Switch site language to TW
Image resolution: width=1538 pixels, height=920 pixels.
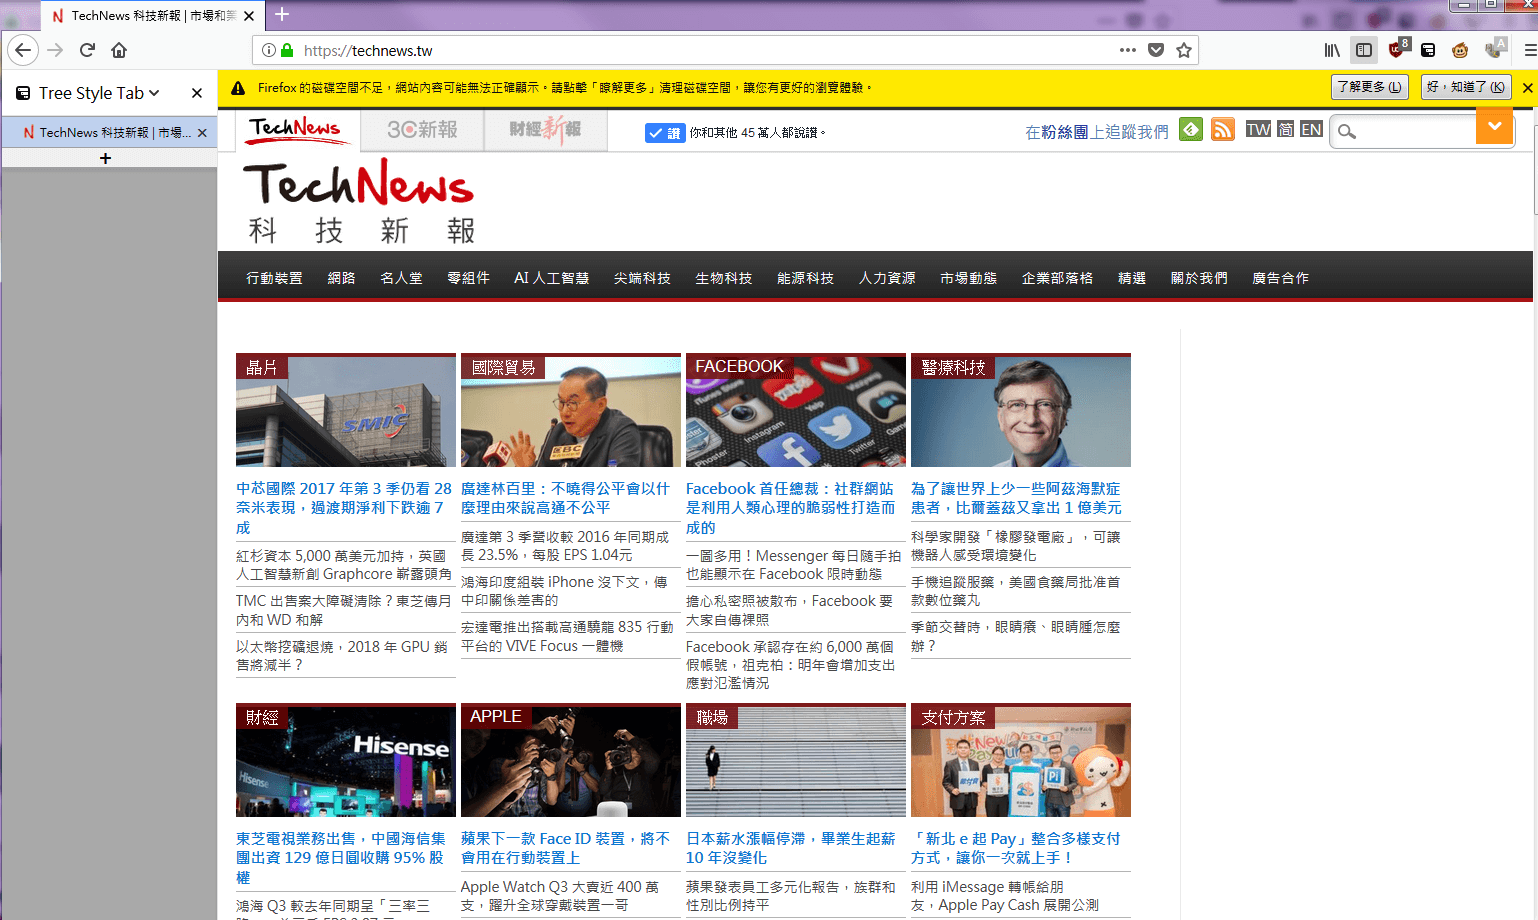(x=1258, y=129)
